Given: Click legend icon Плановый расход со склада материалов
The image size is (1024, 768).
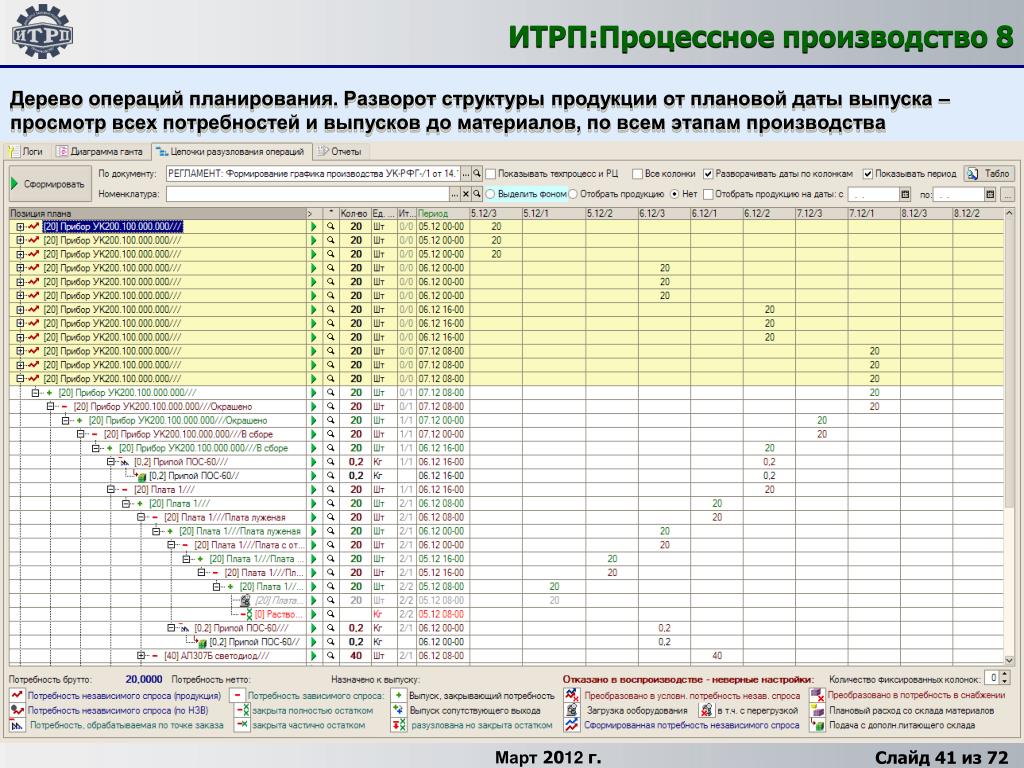Looking at the screenshot, I should (x=817, y=711).
